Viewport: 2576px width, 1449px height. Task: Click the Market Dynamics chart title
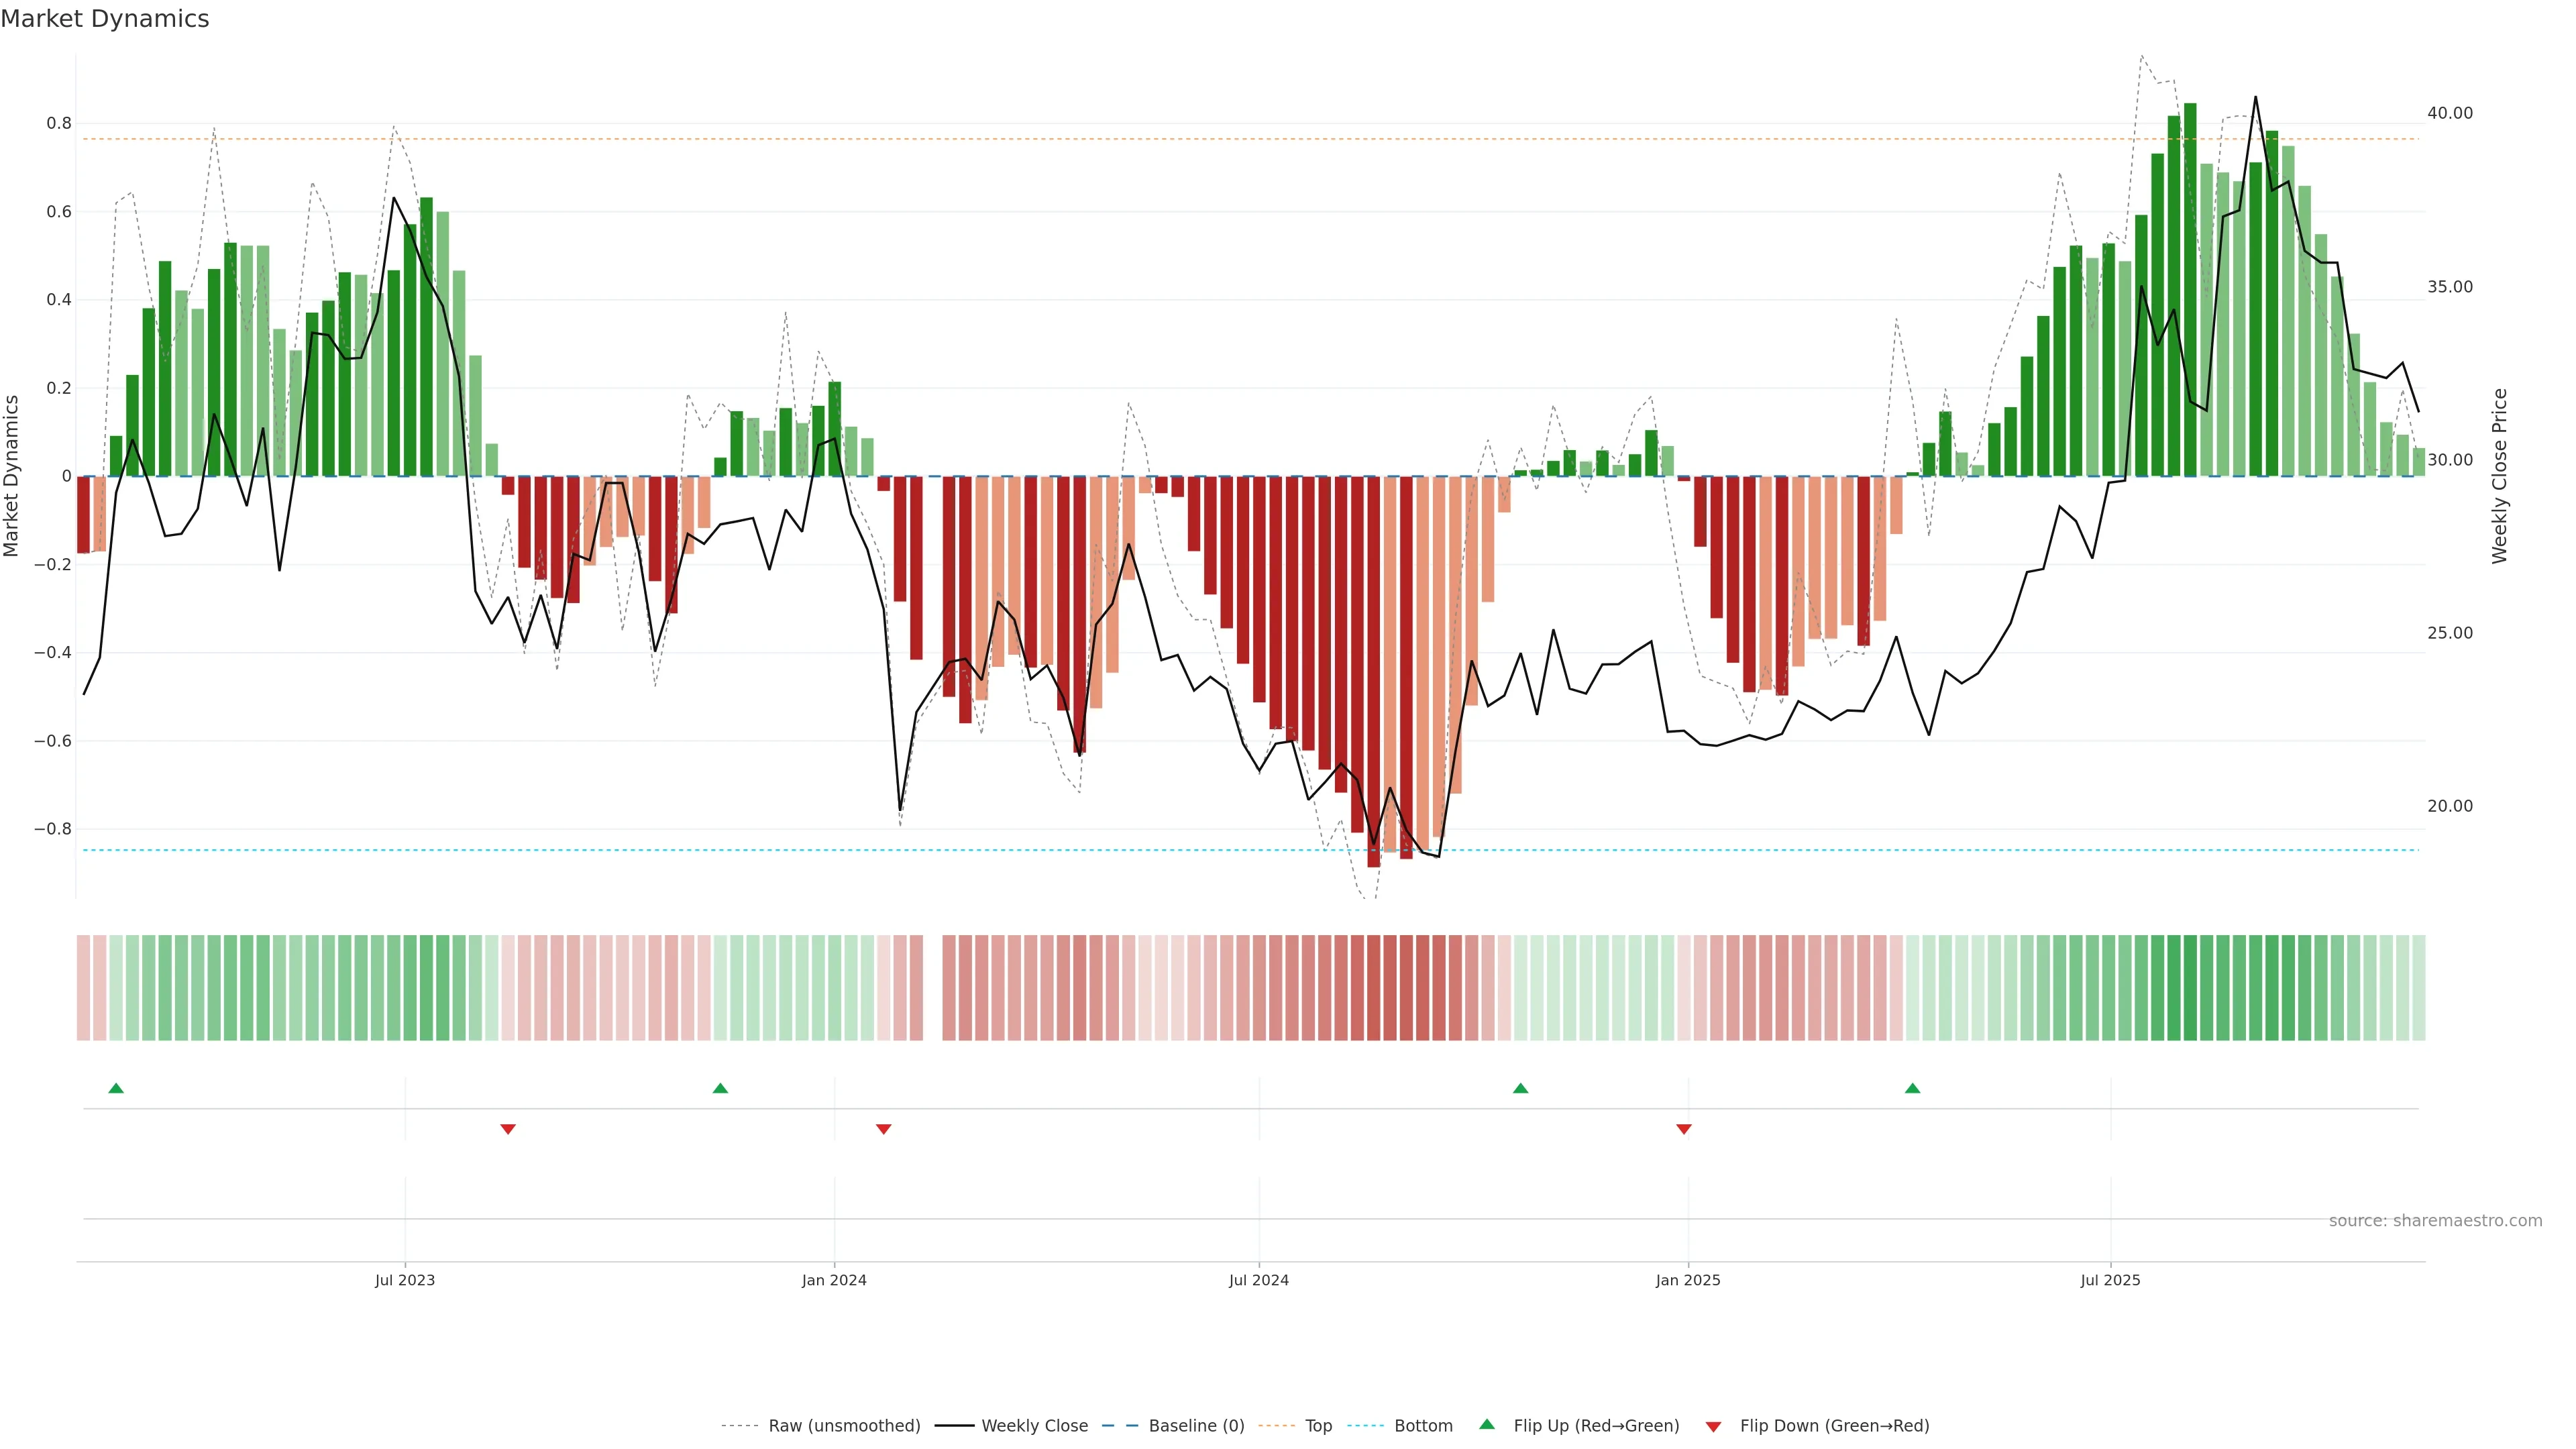tap(105, 19)
